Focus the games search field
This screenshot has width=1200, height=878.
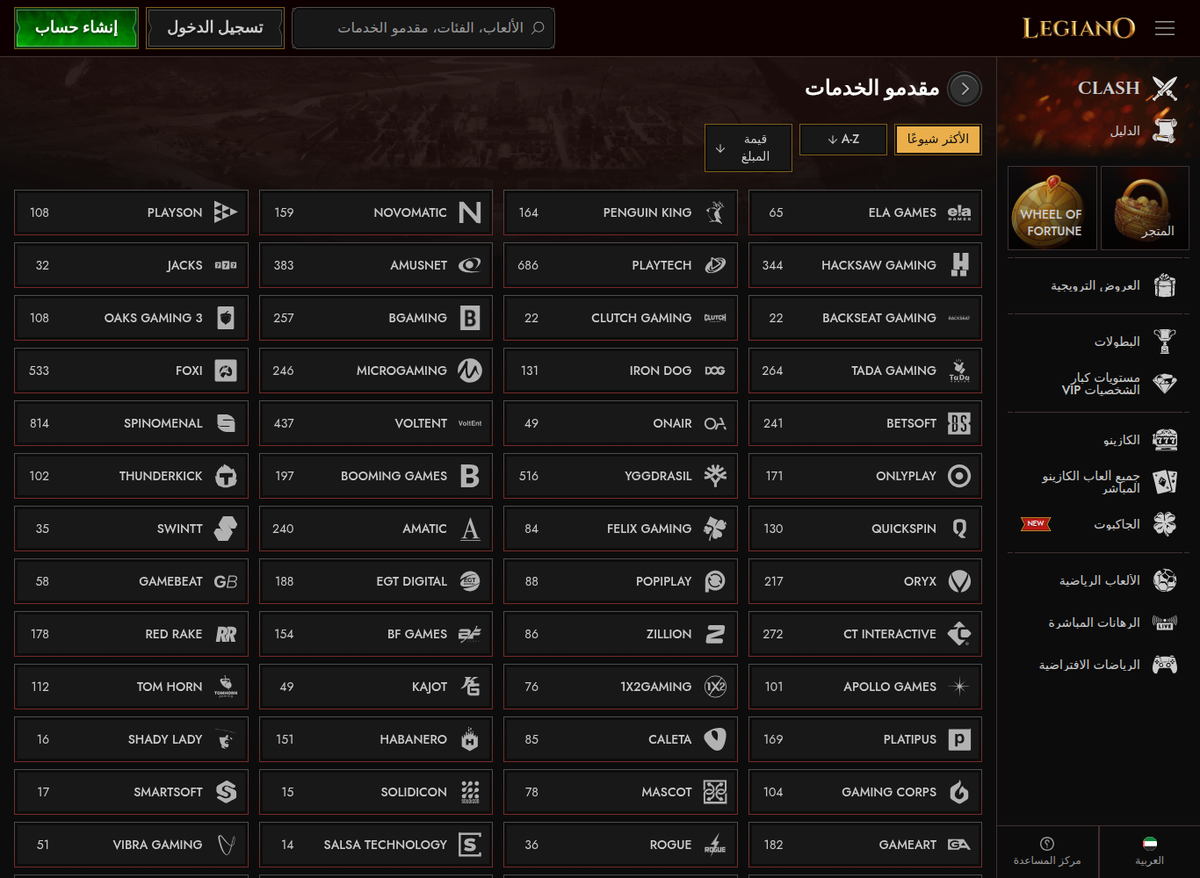coord(423,28)
